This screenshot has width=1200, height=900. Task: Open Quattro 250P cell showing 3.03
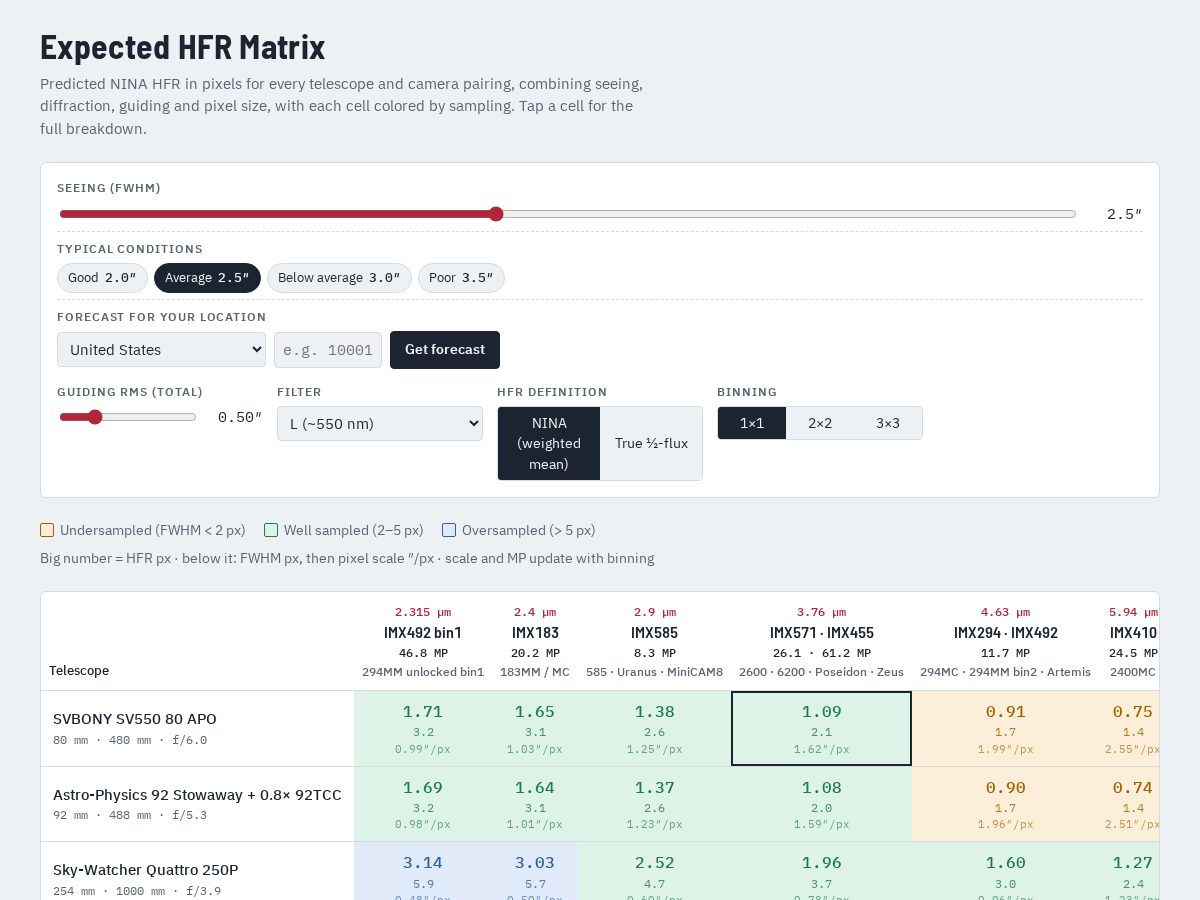coord(535,871)
